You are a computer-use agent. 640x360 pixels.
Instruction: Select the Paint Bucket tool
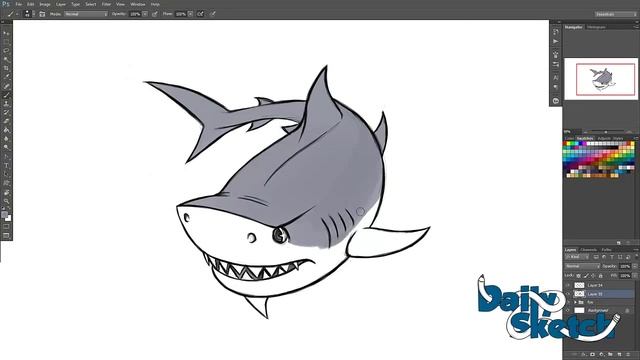[6, 130]
